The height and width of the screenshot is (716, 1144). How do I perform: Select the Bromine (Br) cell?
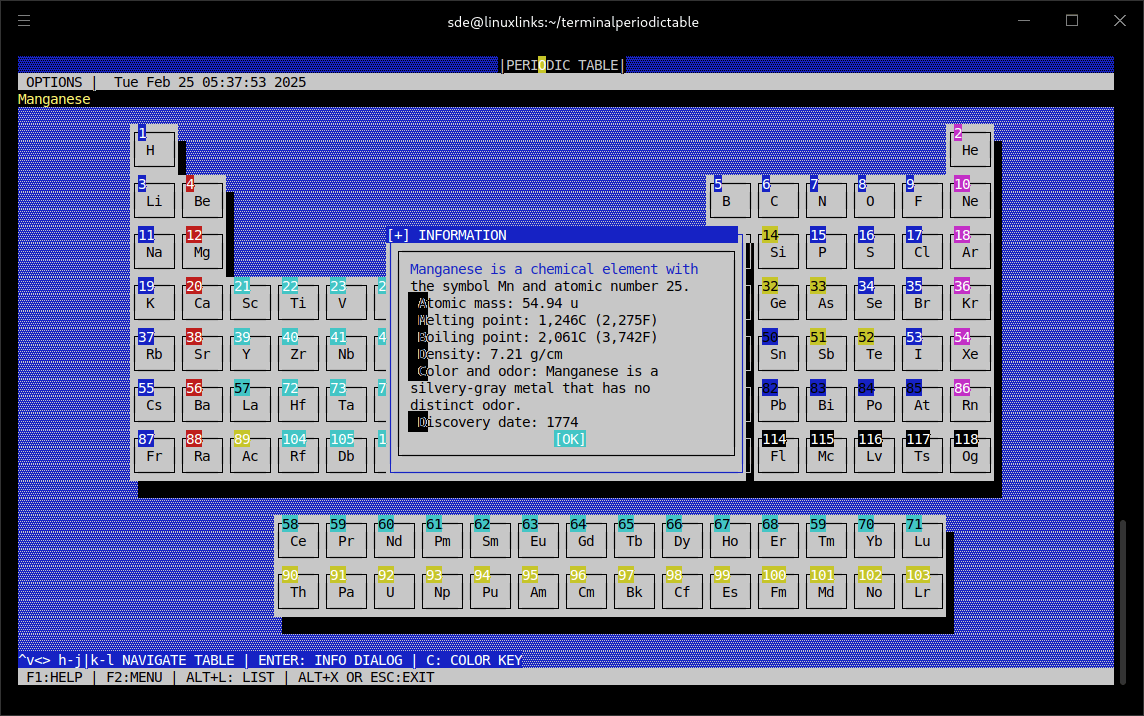click(922, 303)
